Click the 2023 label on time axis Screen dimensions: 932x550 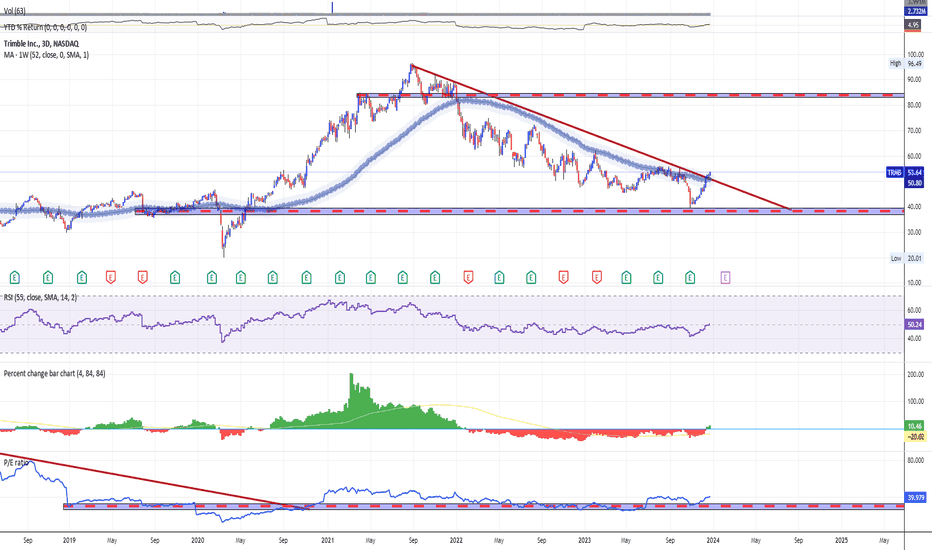click(x=585, y=540)
